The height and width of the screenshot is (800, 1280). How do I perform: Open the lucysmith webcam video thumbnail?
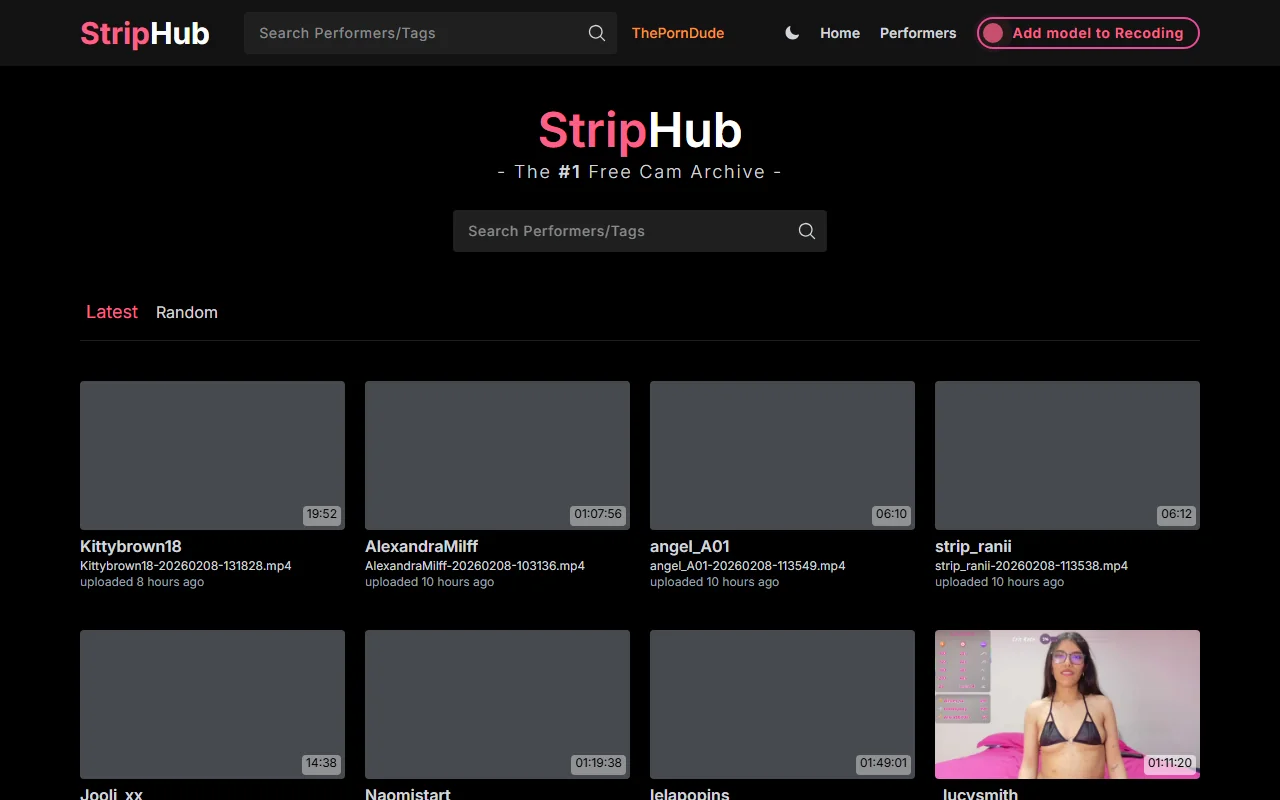coord(1067,705)
